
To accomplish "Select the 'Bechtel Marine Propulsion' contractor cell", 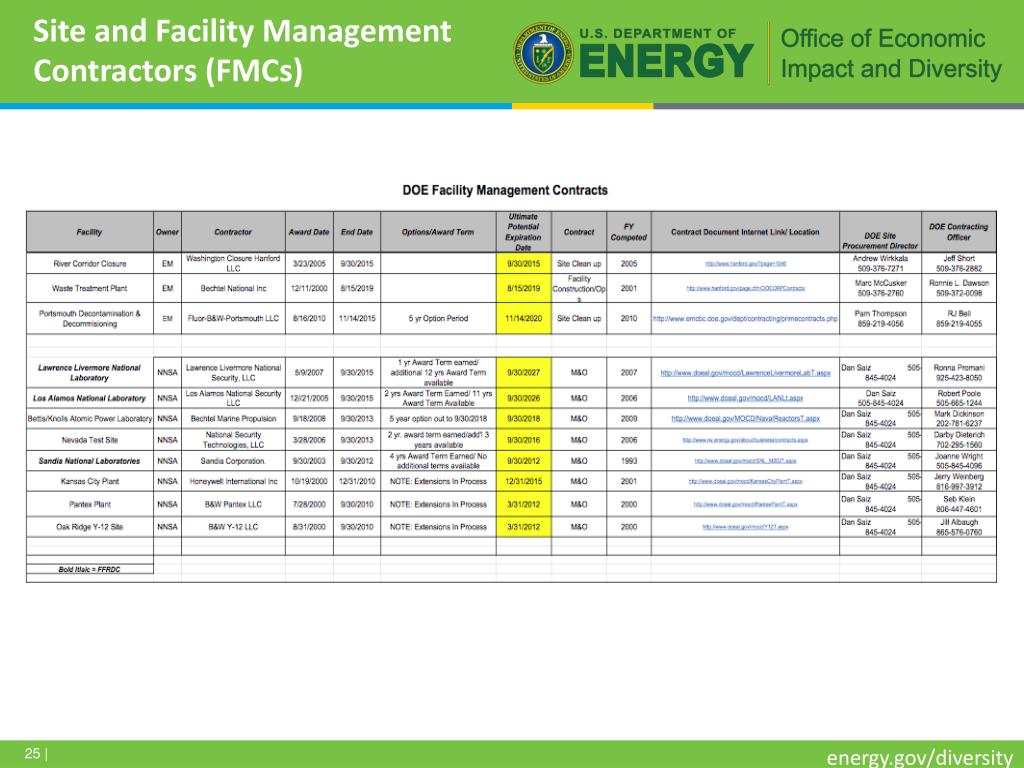I will [233, 419].
